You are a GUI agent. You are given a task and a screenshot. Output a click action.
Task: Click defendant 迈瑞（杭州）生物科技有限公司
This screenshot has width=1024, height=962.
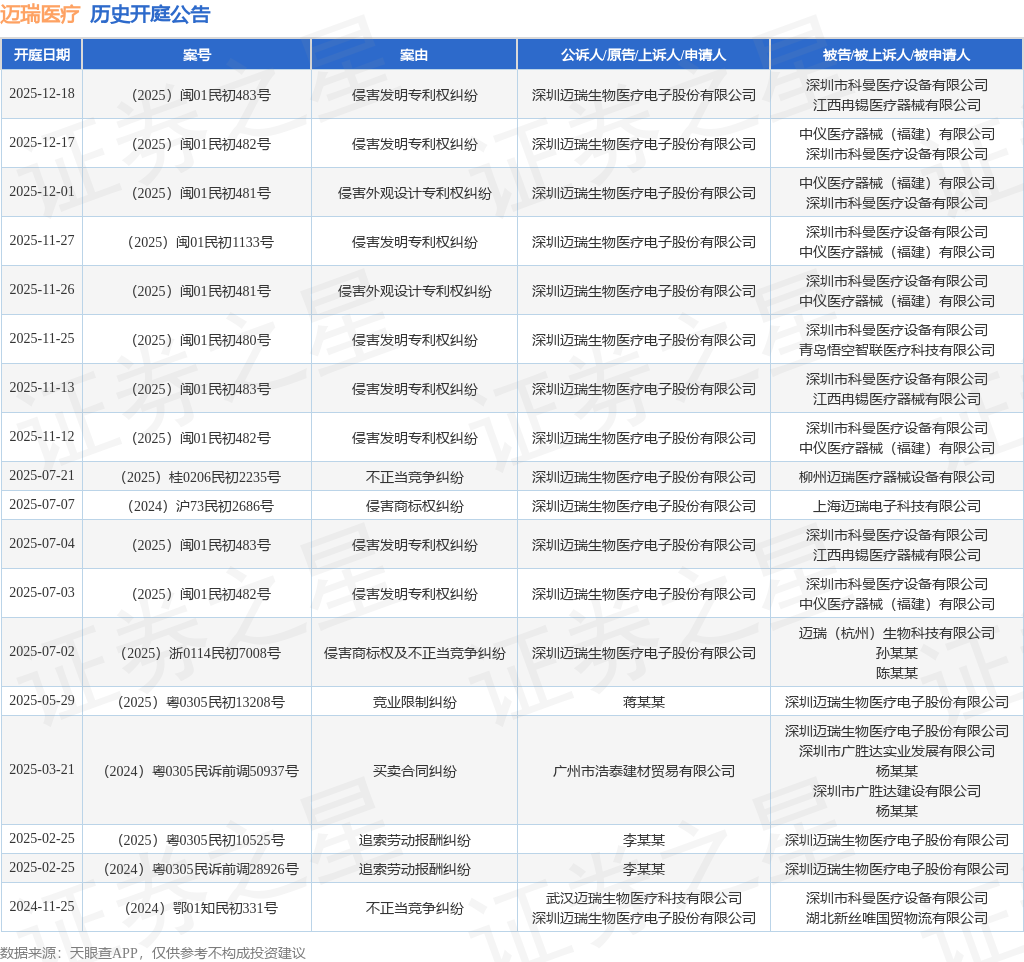[896, 633]
